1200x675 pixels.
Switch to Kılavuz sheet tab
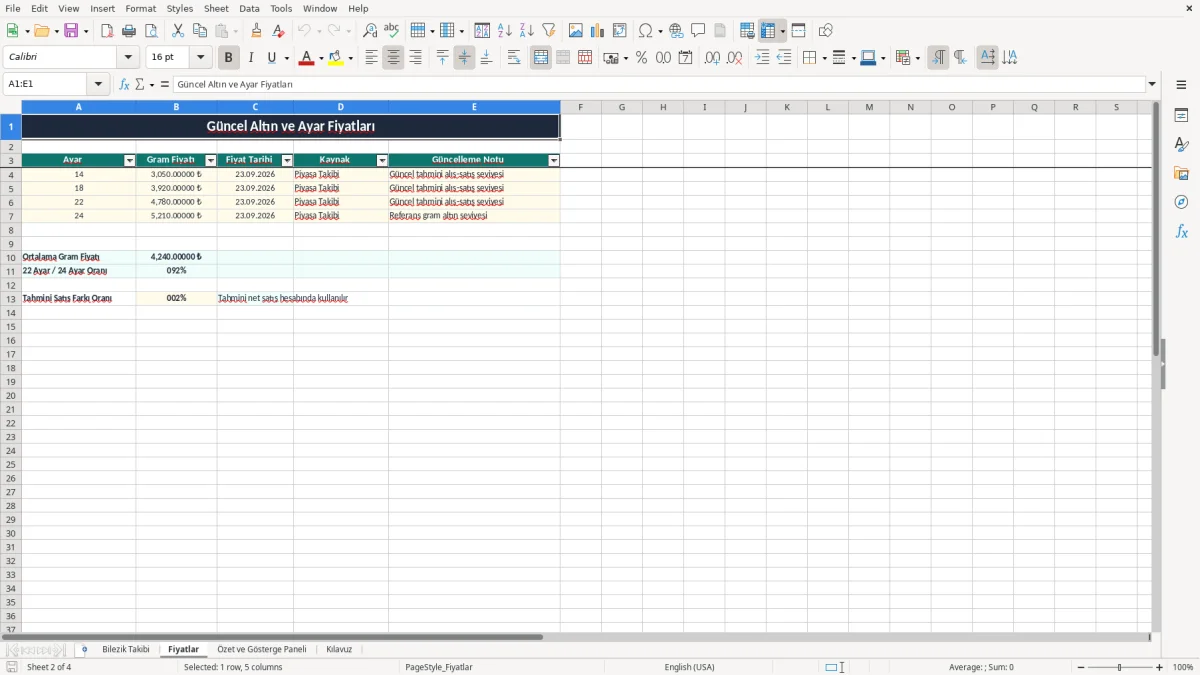339,650
